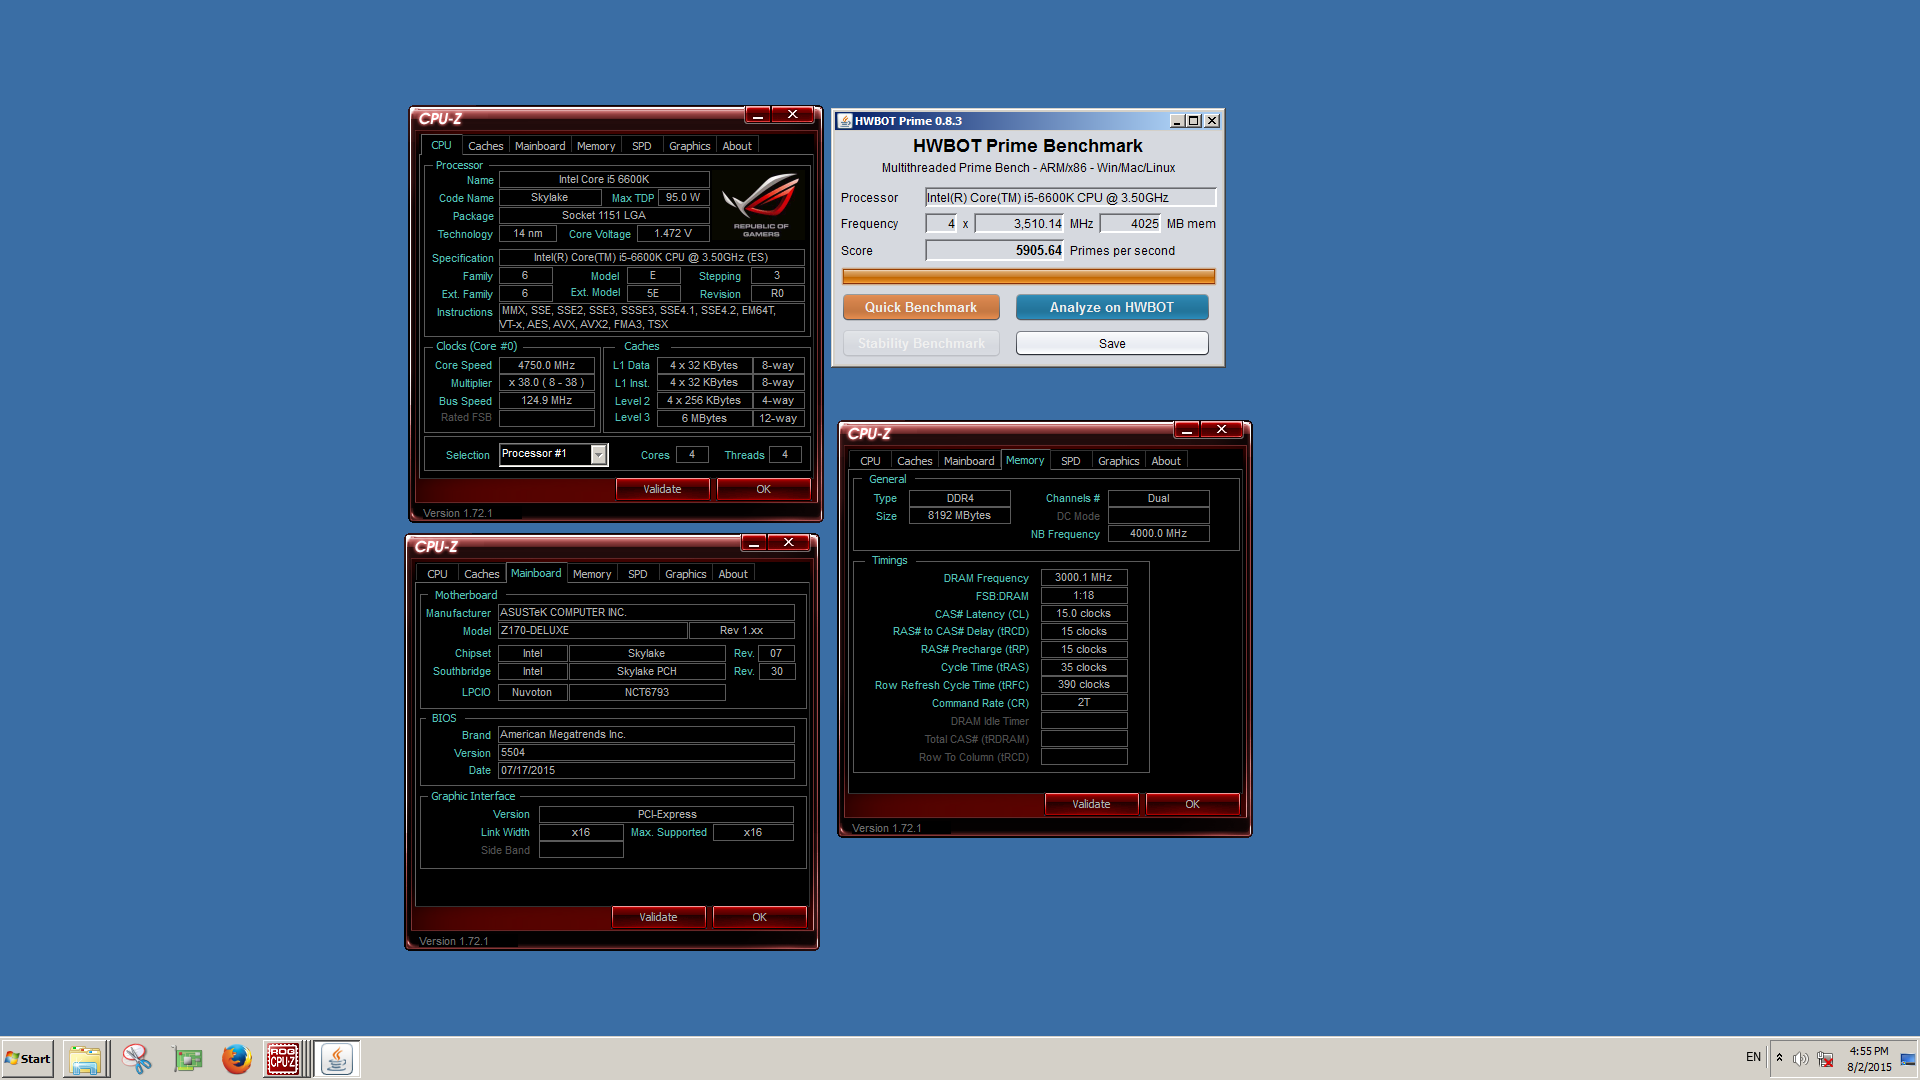
Task: Save the HWBOT Prime result
Action: pos(1112,344)
